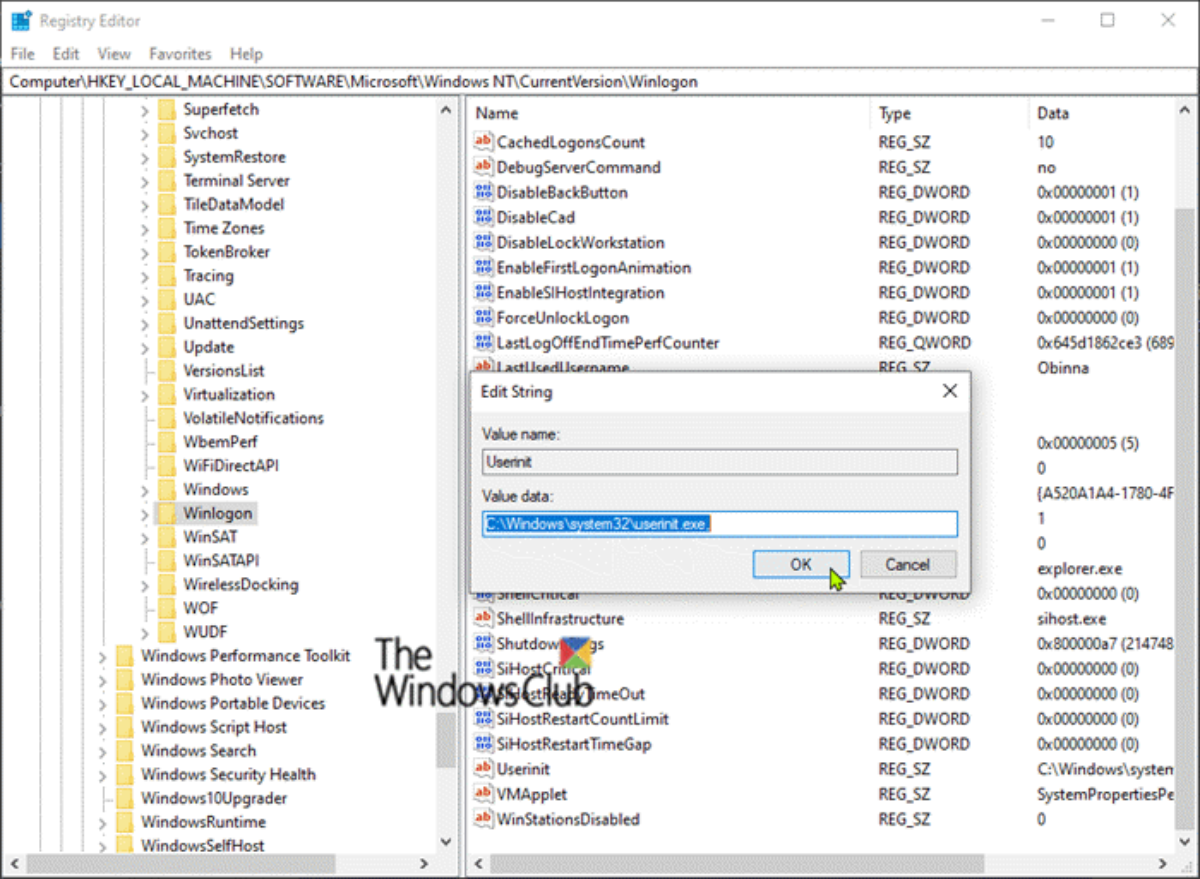Screen dimensions: 1200x879
Task: Cancel the Edit String dialog
Action: coord(908,564)
